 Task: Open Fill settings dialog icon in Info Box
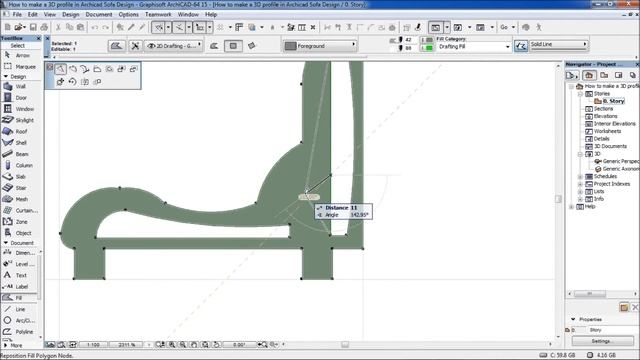(116, 46)
